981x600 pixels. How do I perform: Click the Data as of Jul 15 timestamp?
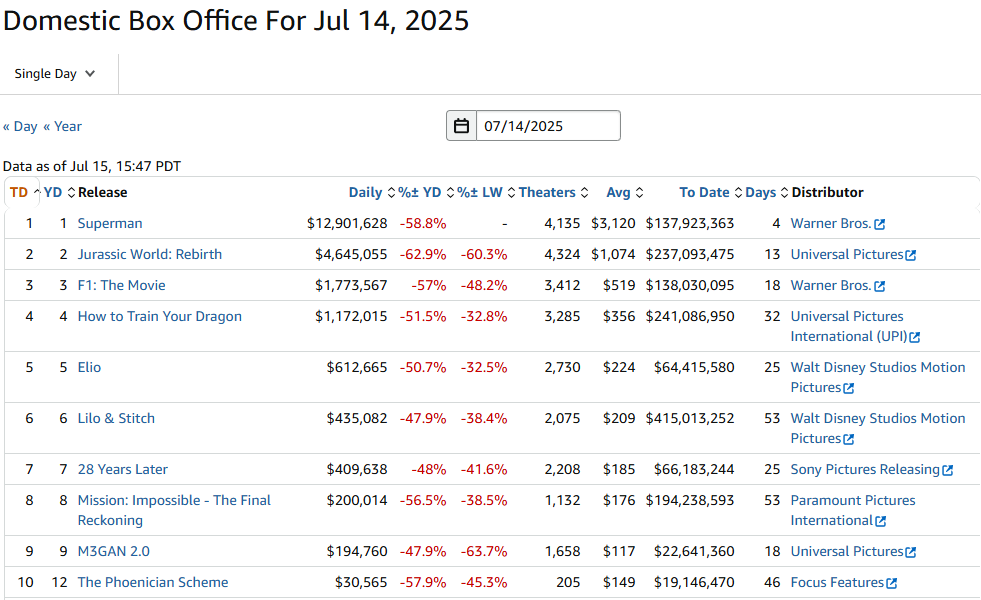pos(92,166)
